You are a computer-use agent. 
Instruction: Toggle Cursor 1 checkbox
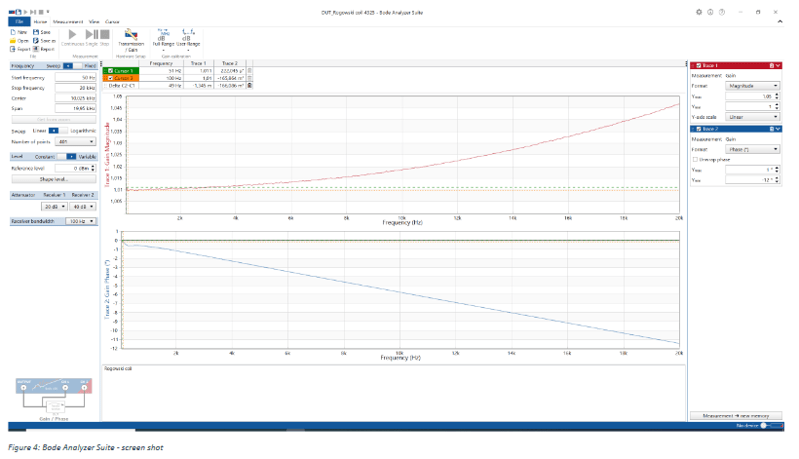(108, 71)
